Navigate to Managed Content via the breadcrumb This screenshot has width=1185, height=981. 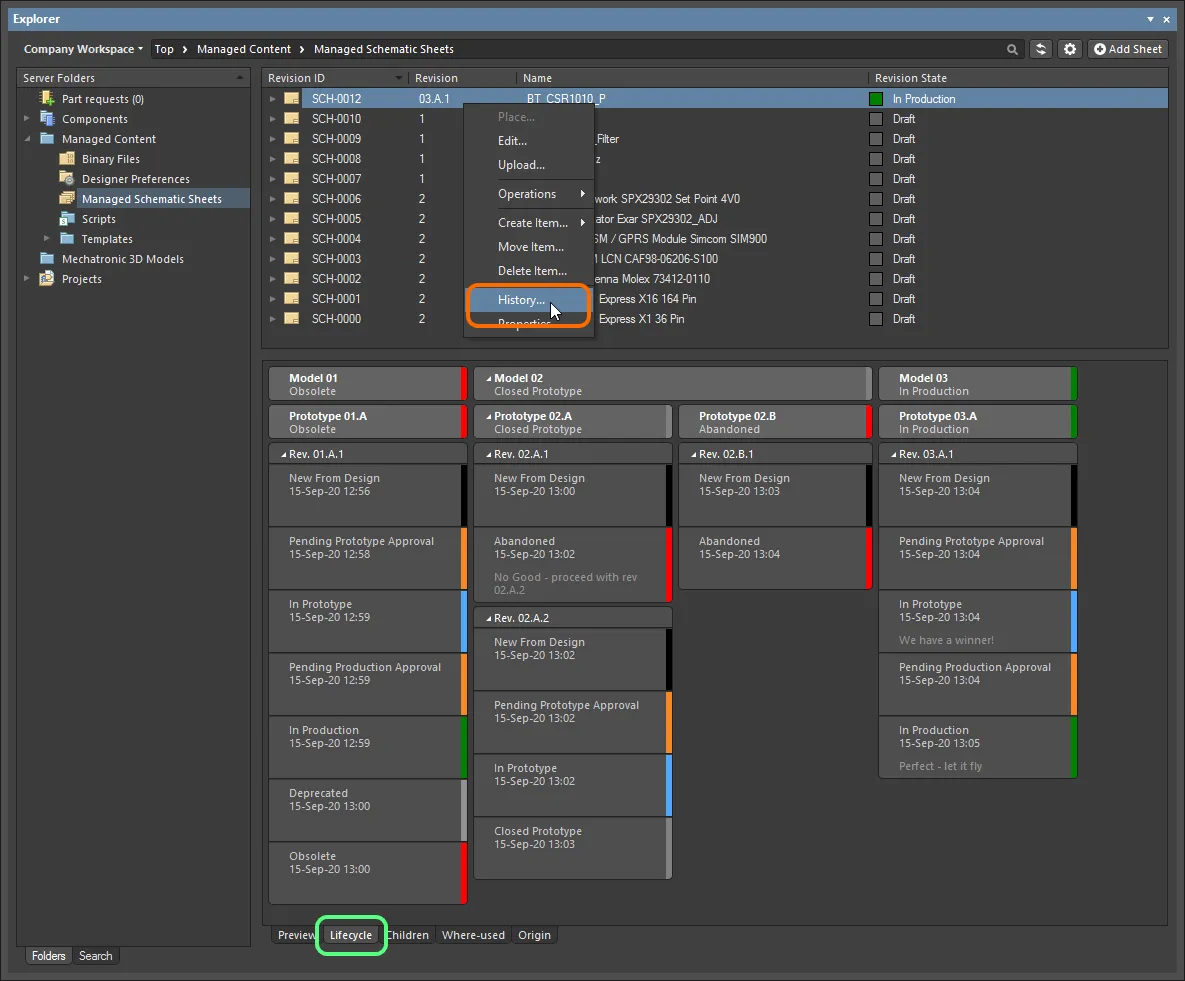click(x=245, y=48)
